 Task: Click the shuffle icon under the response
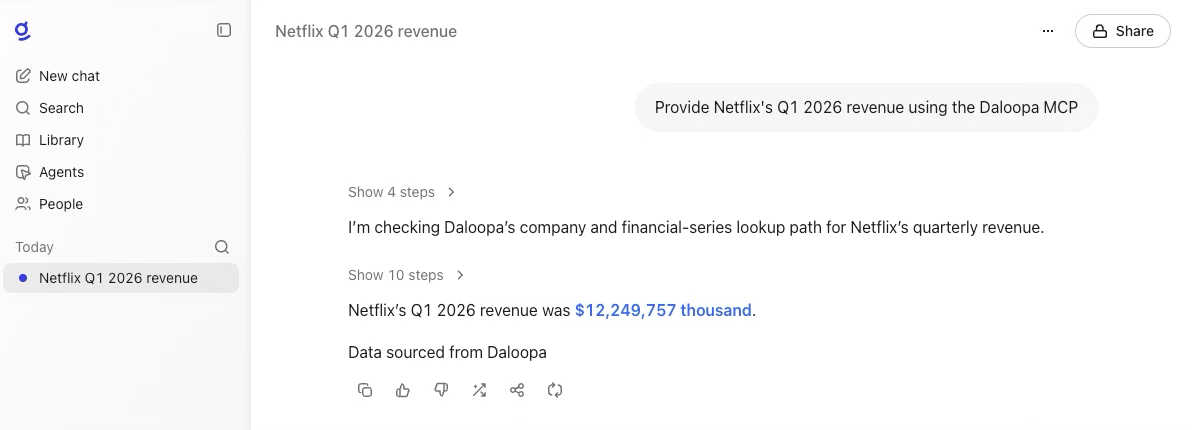(x=479, y=390)
